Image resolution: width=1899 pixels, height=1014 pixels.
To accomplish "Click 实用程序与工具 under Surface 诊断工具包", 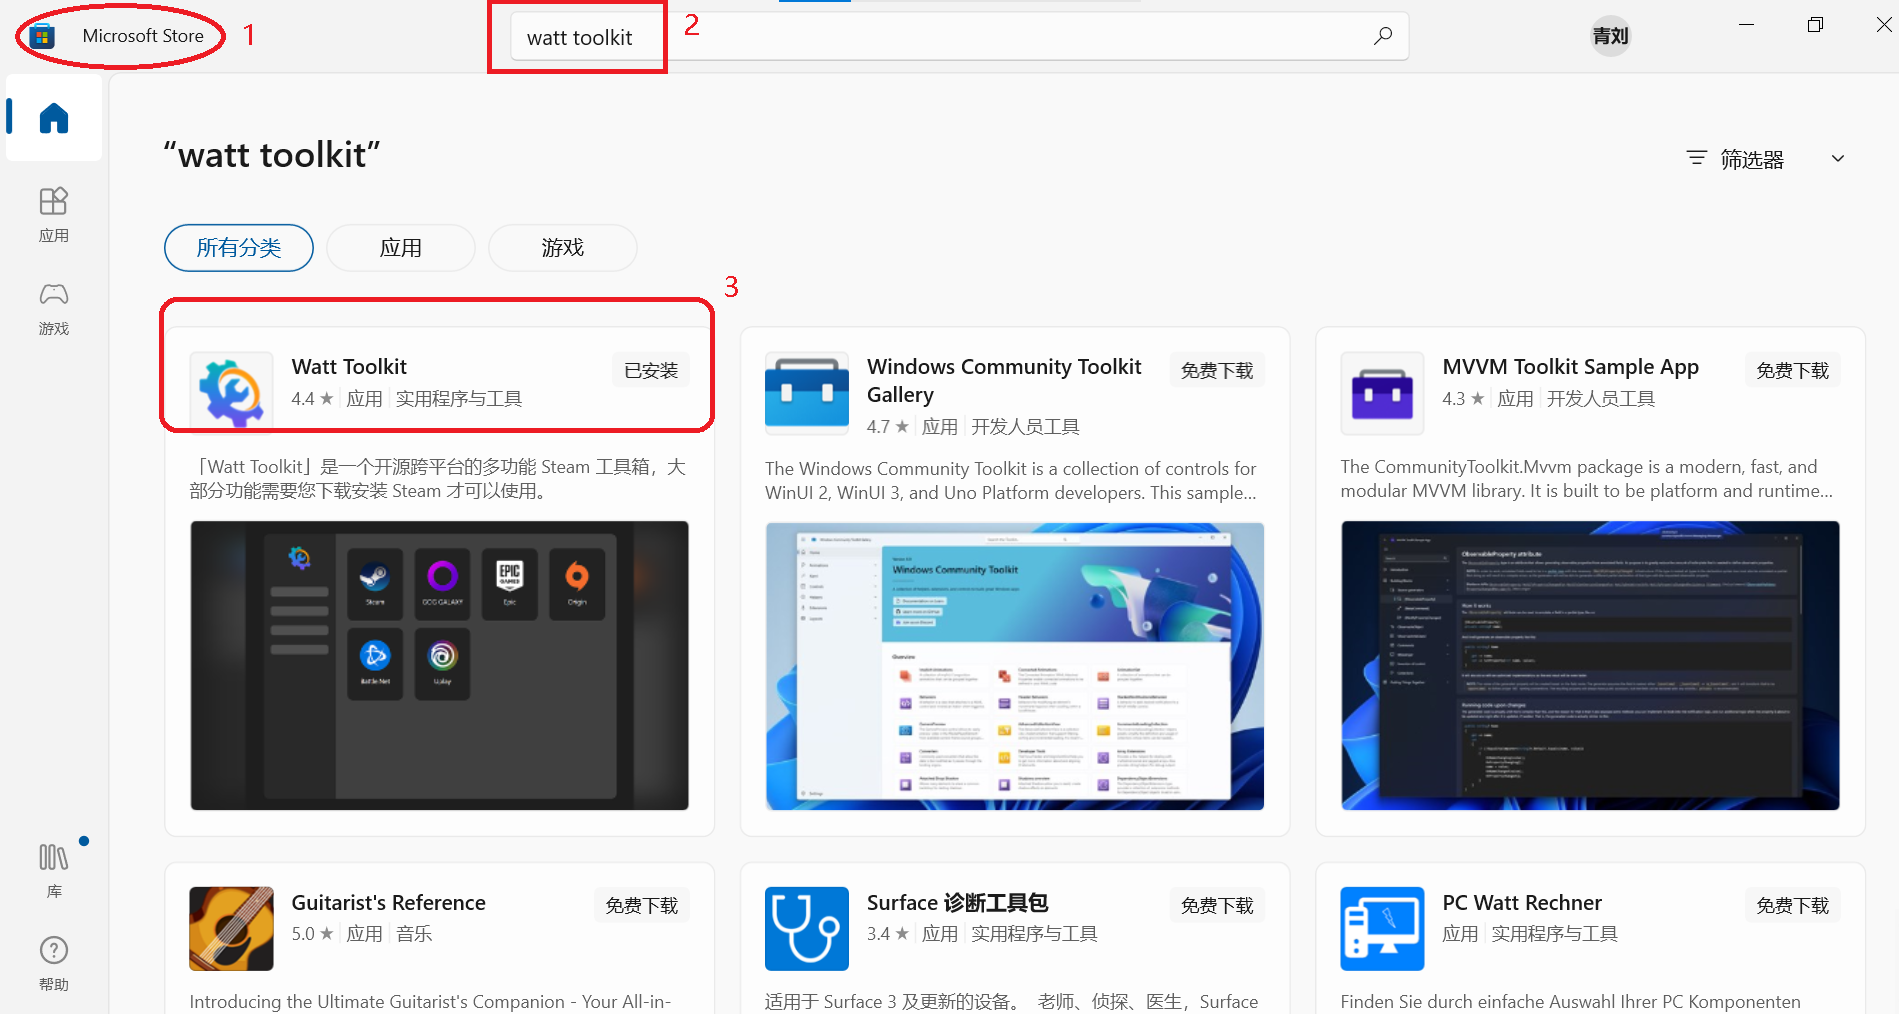I will point(1035,934).
